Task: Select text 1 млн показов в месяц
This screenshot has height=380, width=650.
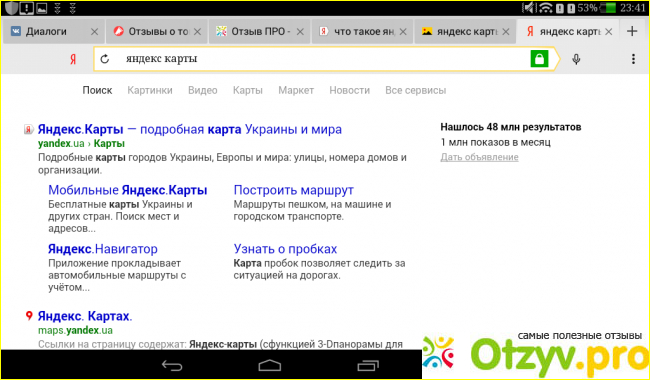Action: (495, 142)
